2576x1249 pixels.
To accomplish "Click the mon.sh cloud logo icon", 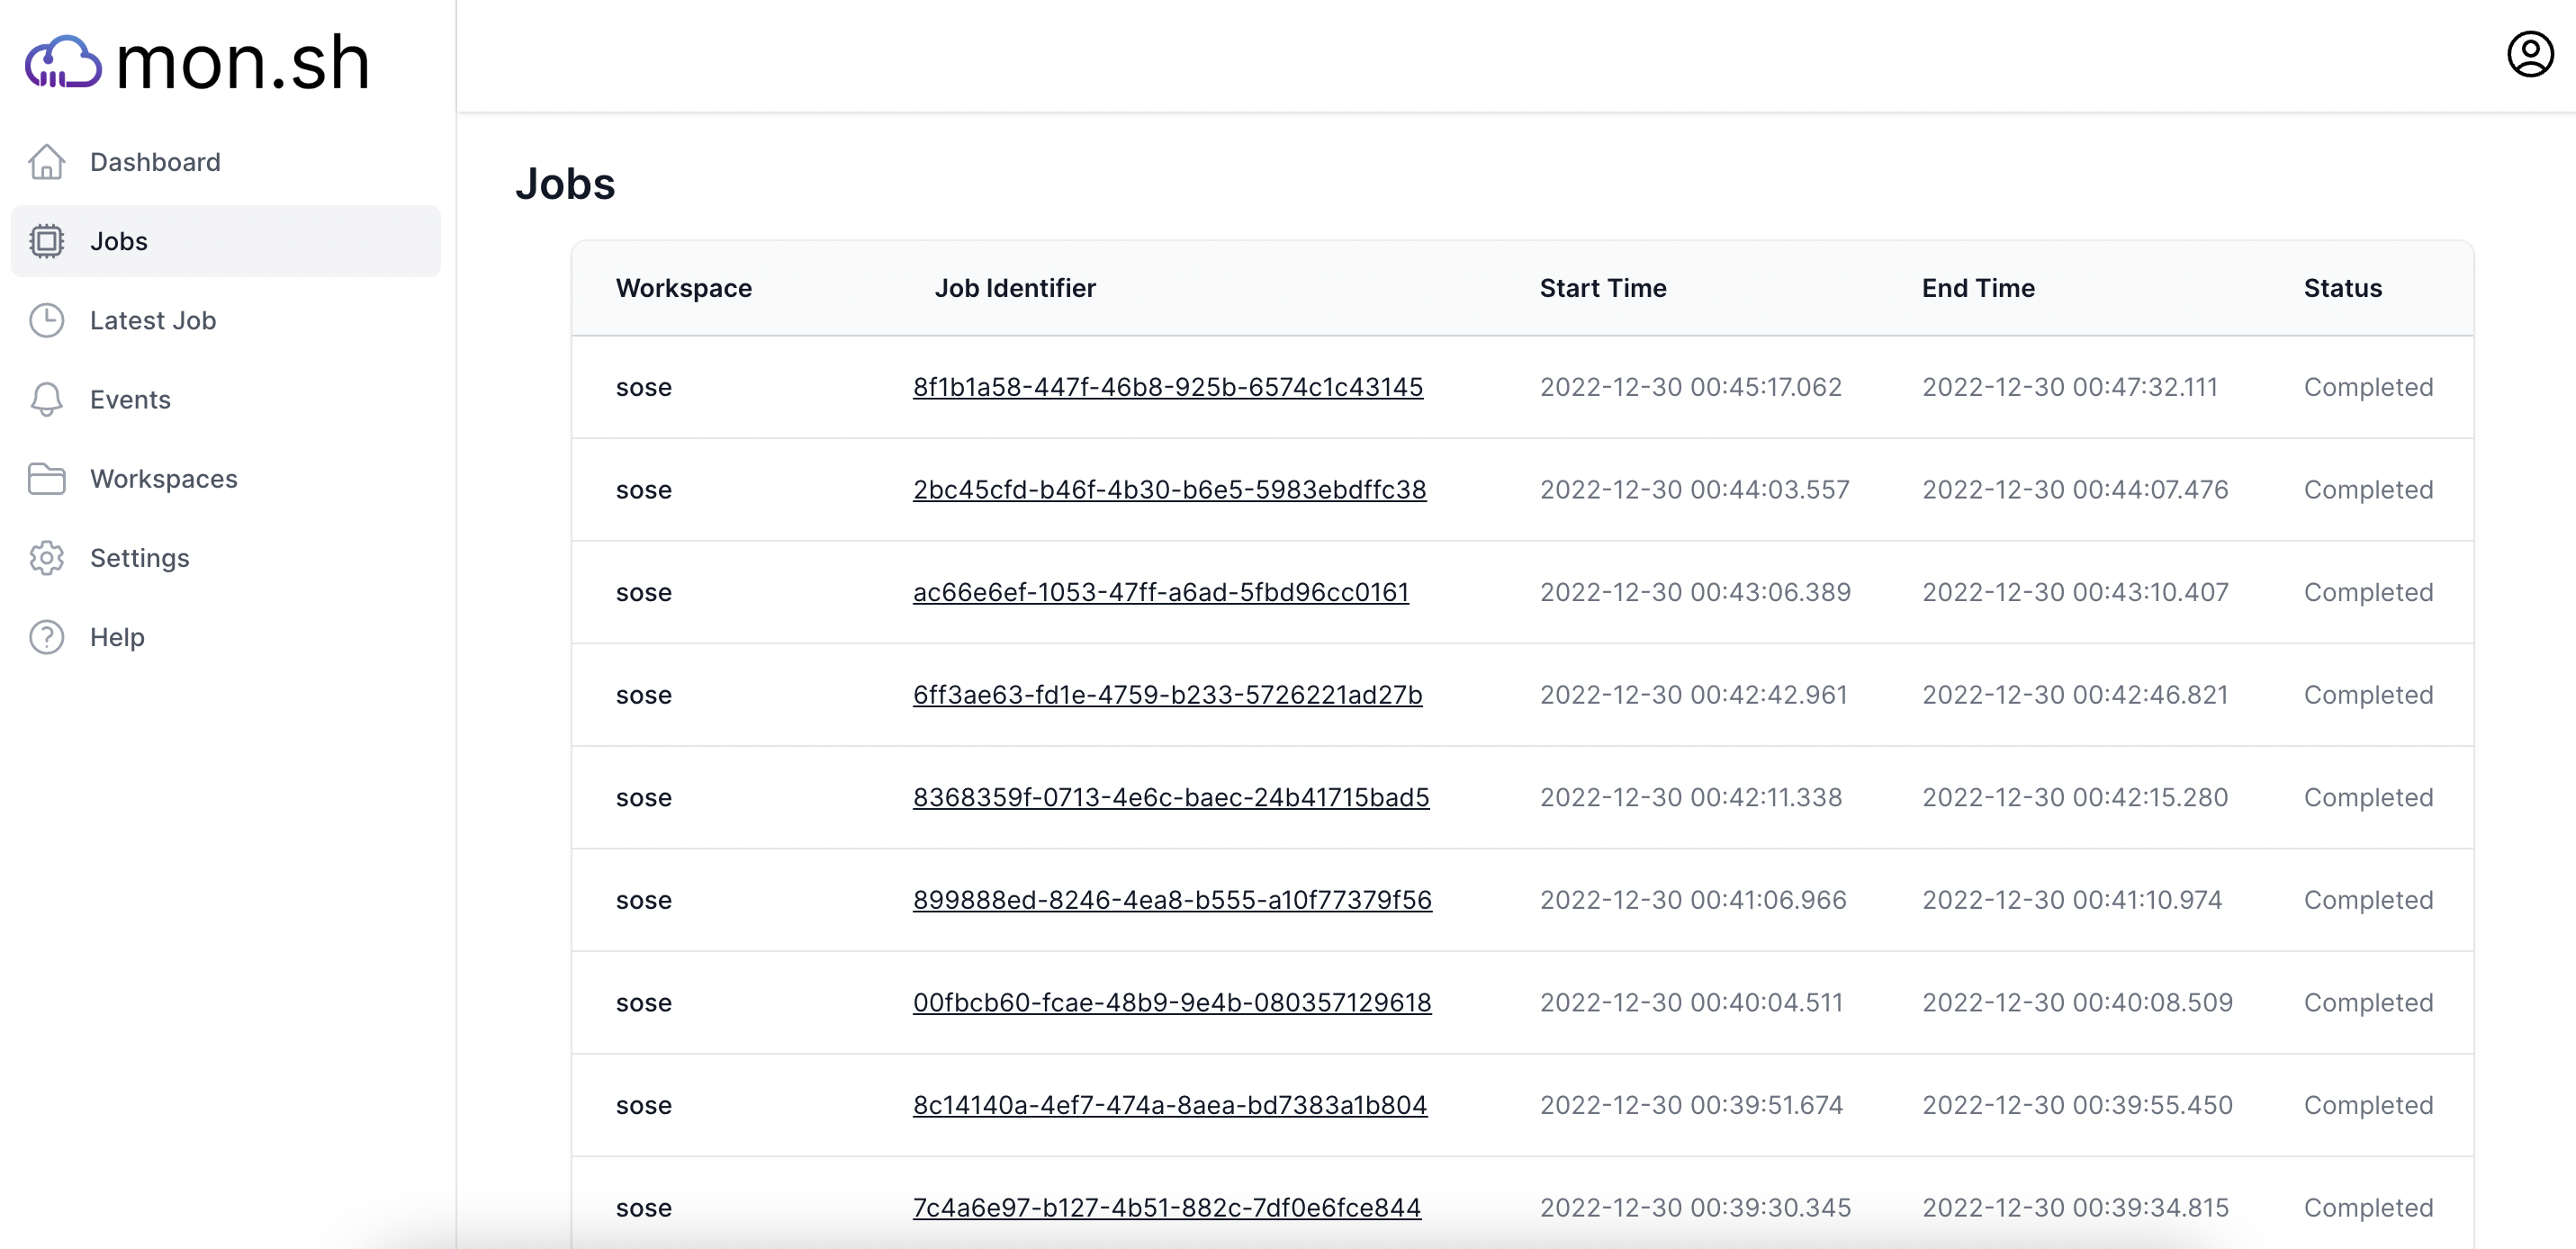I will pos(63,62).
